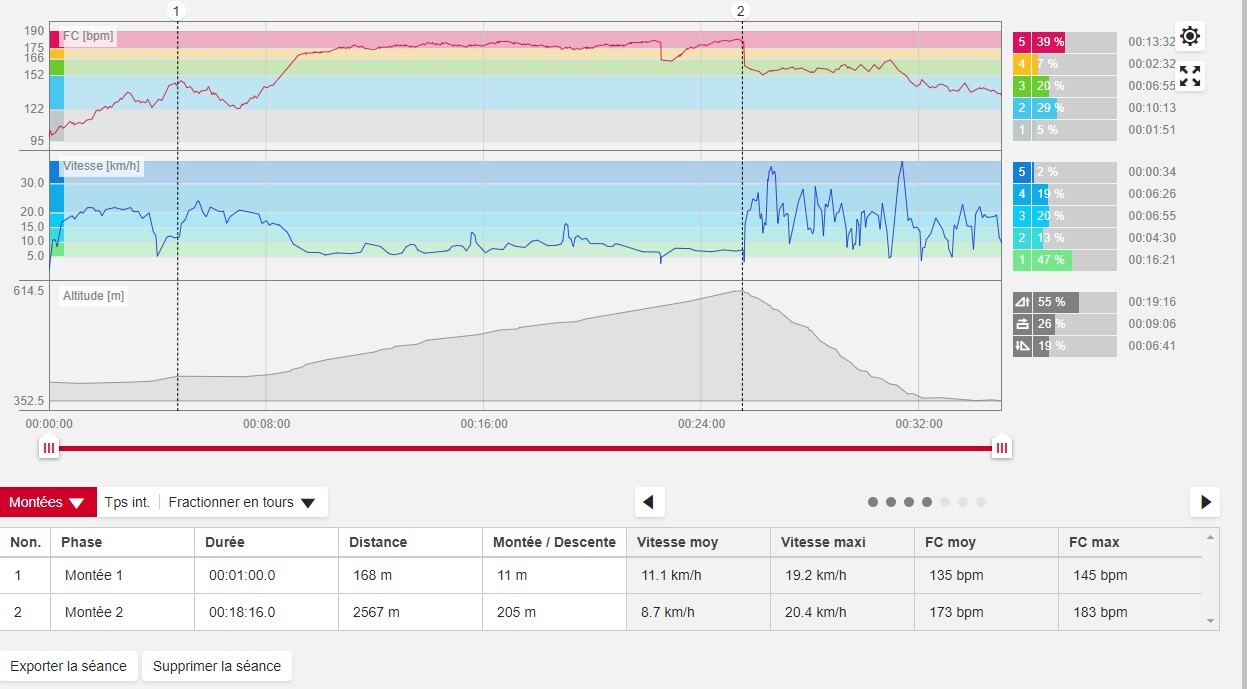The height and width of the screenshot is (689, 1247).
Task: Select the fifth pagination dot
Action: [945, 502]
